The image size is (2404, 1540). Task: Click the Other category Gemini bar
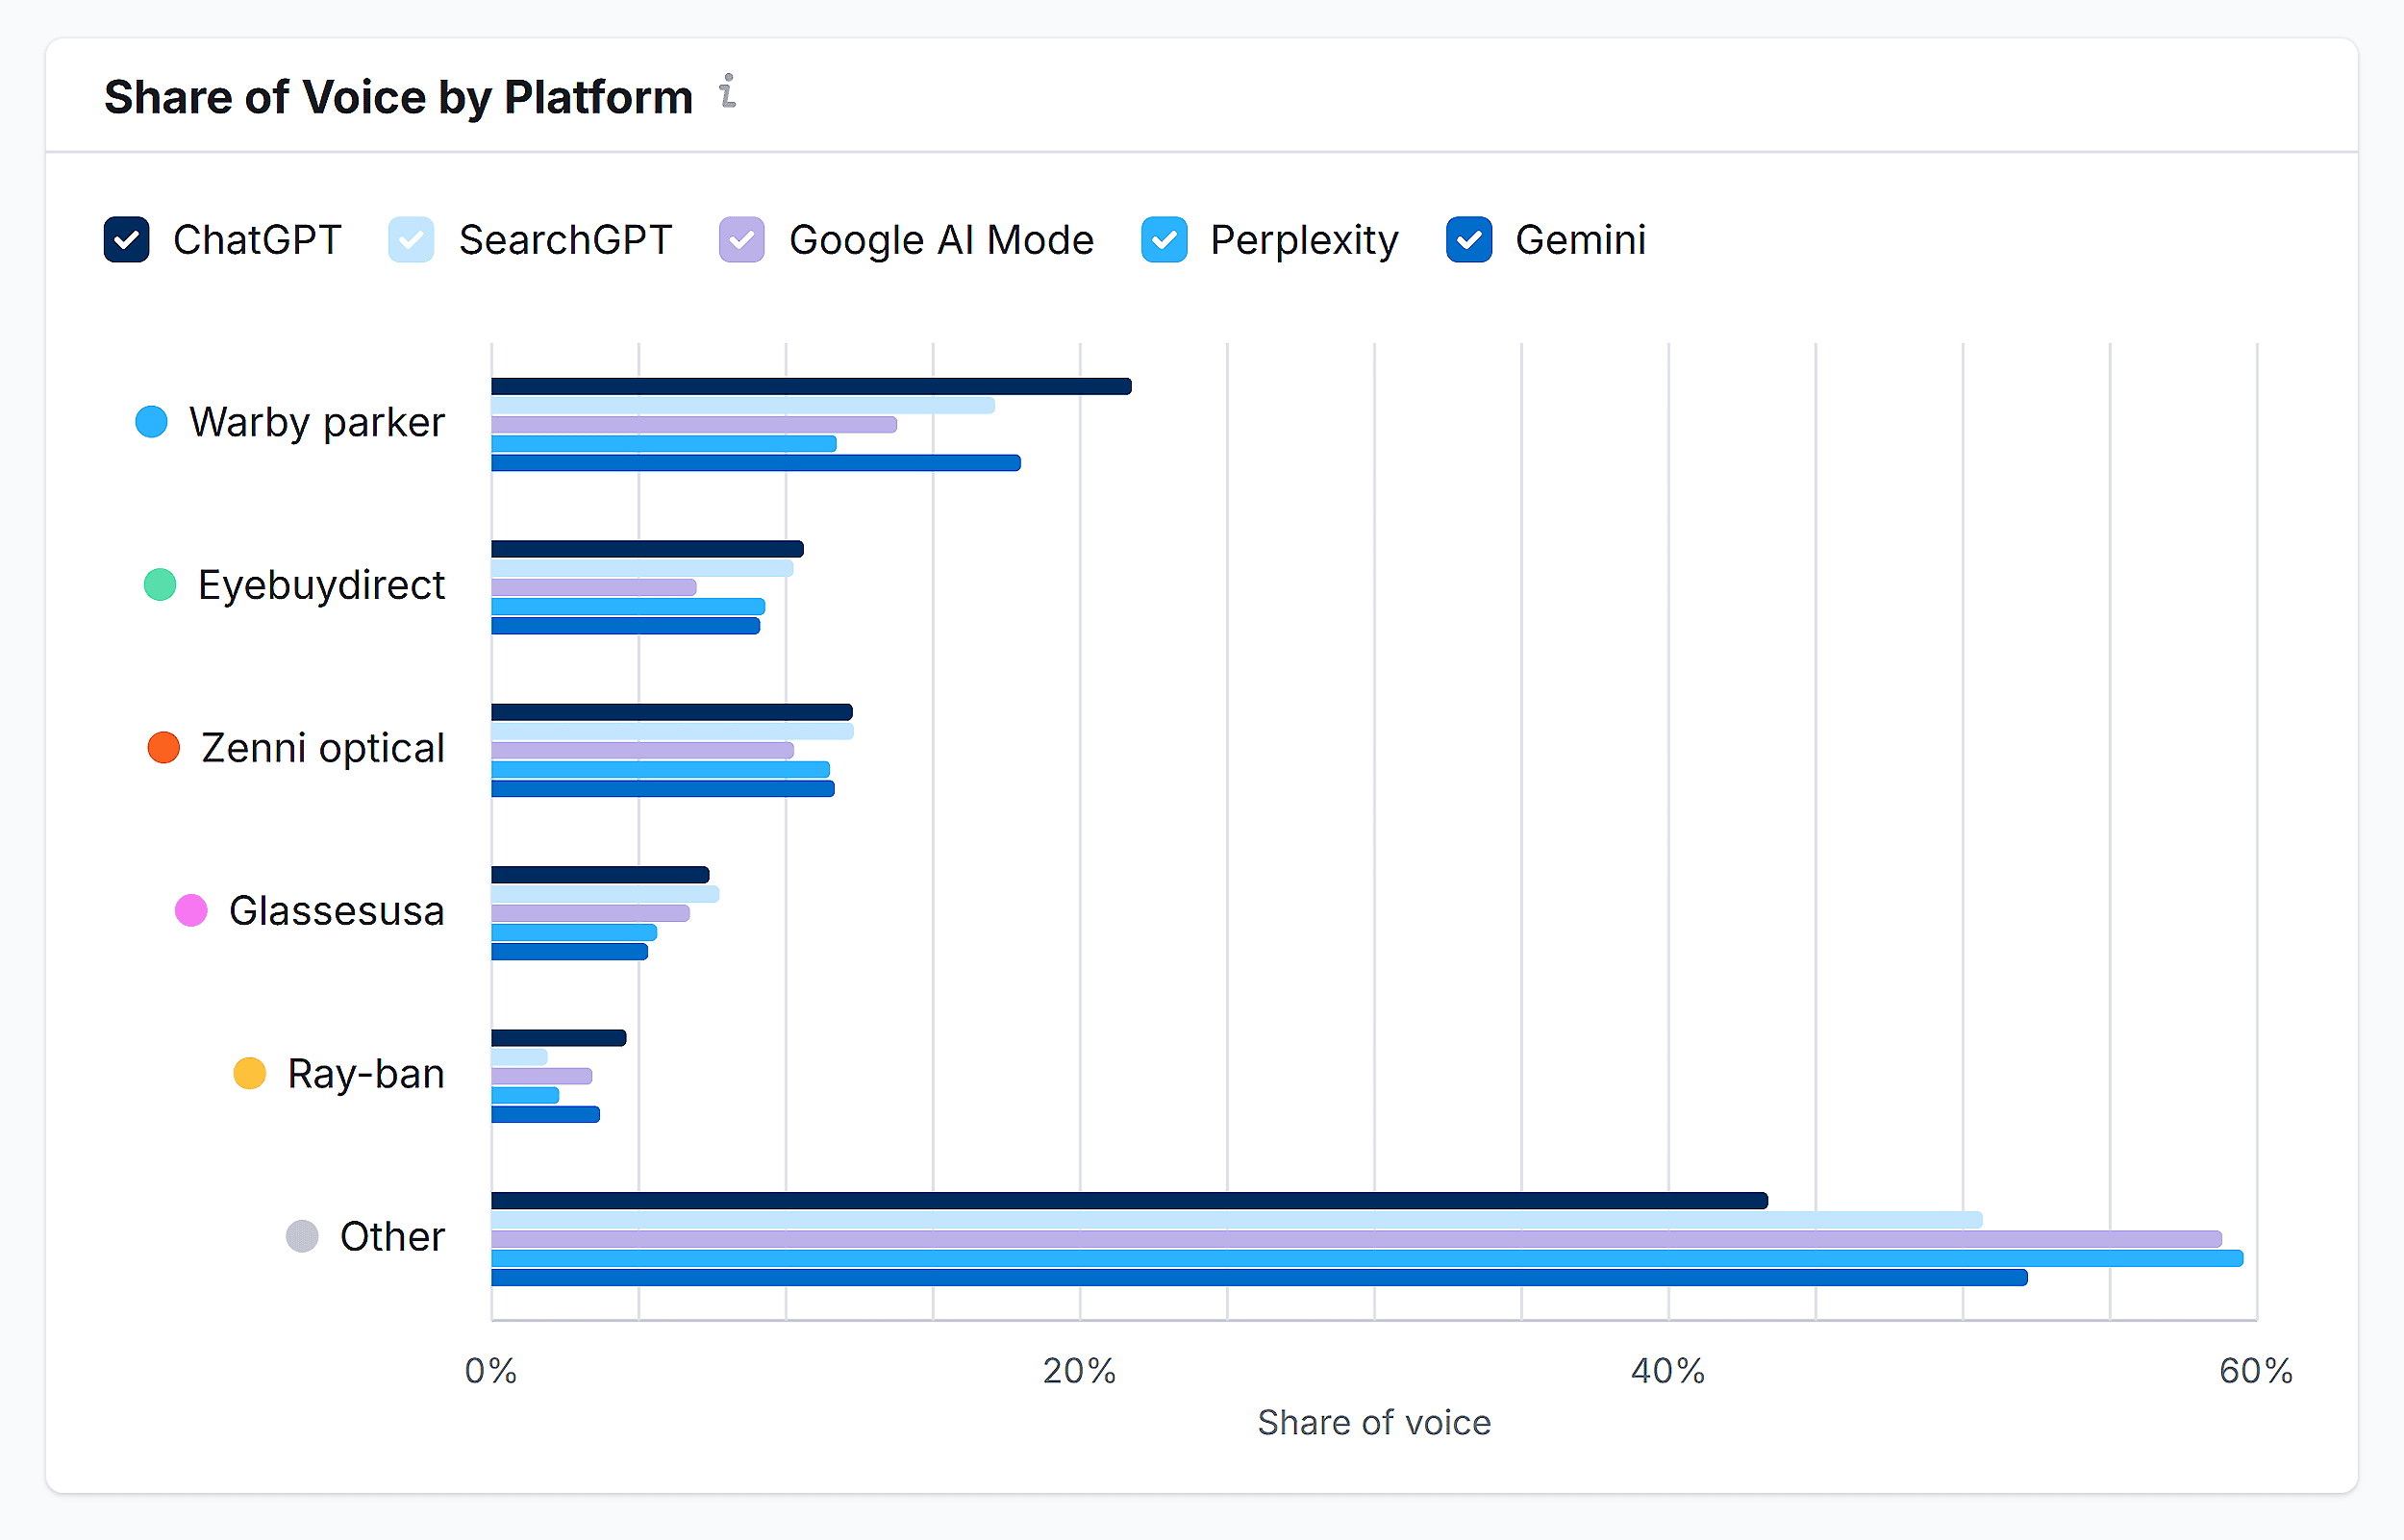[x=1258, y=1277]
